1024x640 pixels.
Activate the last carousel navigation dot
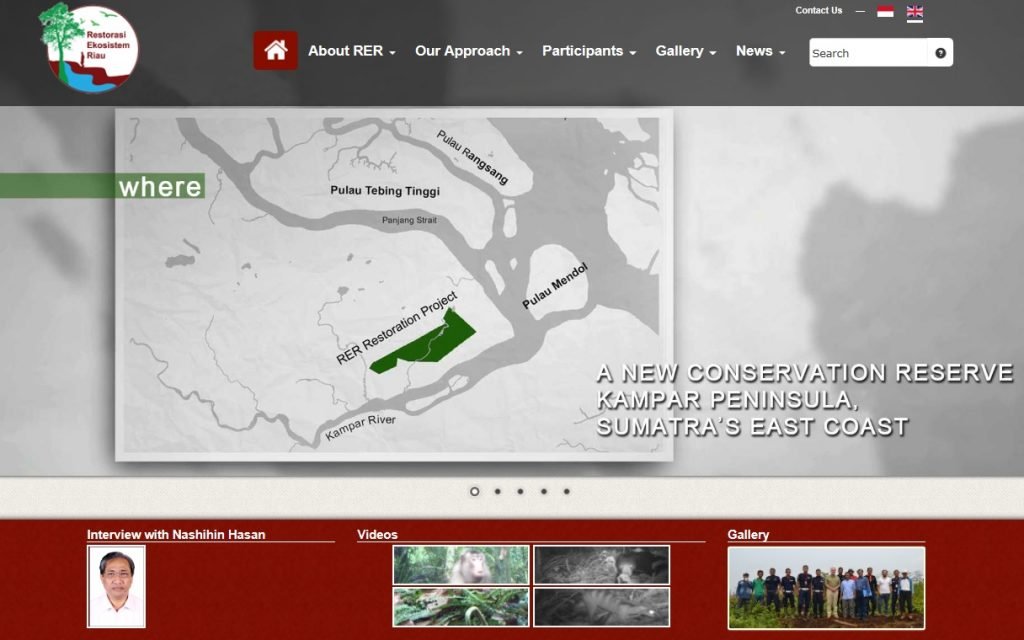[568, 492]
